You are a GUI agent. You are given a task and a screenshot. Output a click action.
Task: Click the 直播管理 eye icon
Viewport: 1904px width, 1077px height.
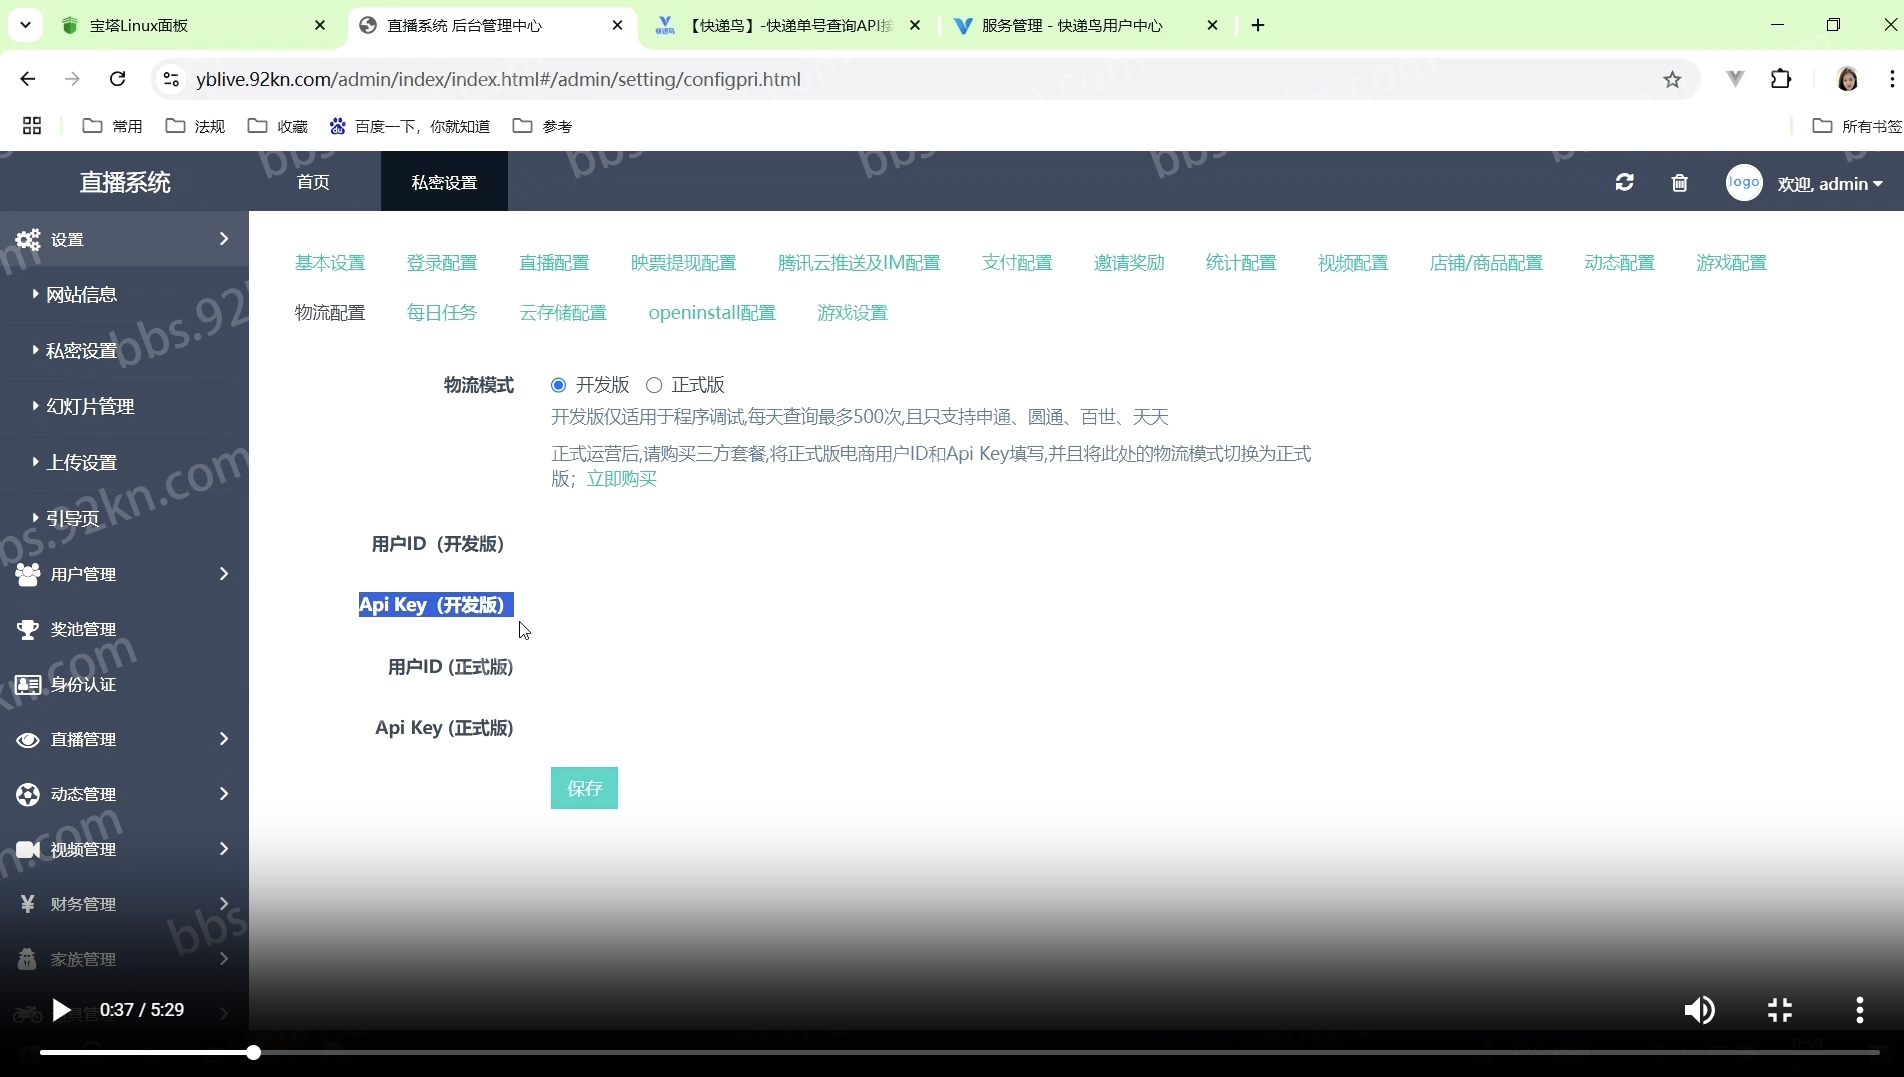28,739
